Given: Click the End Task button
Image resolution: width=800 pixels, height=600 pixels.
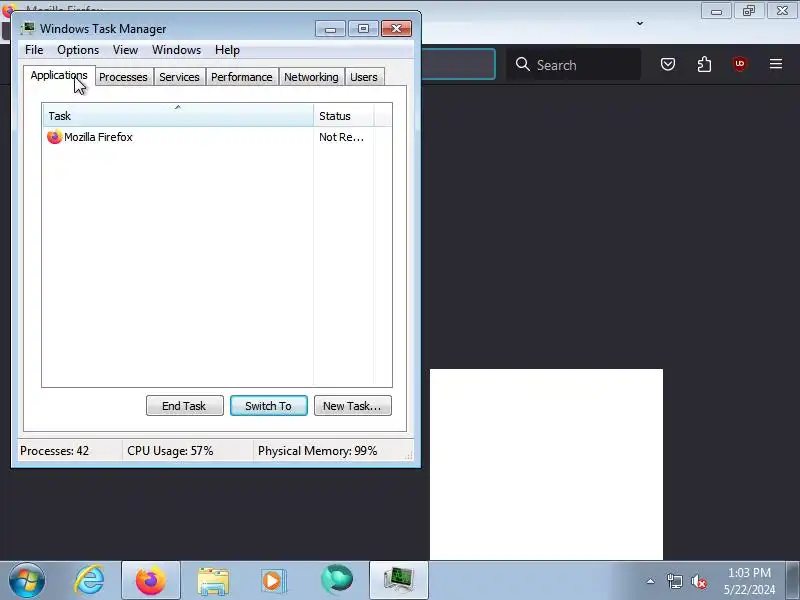Looking at the screenshot, I should tap(185, 406).
